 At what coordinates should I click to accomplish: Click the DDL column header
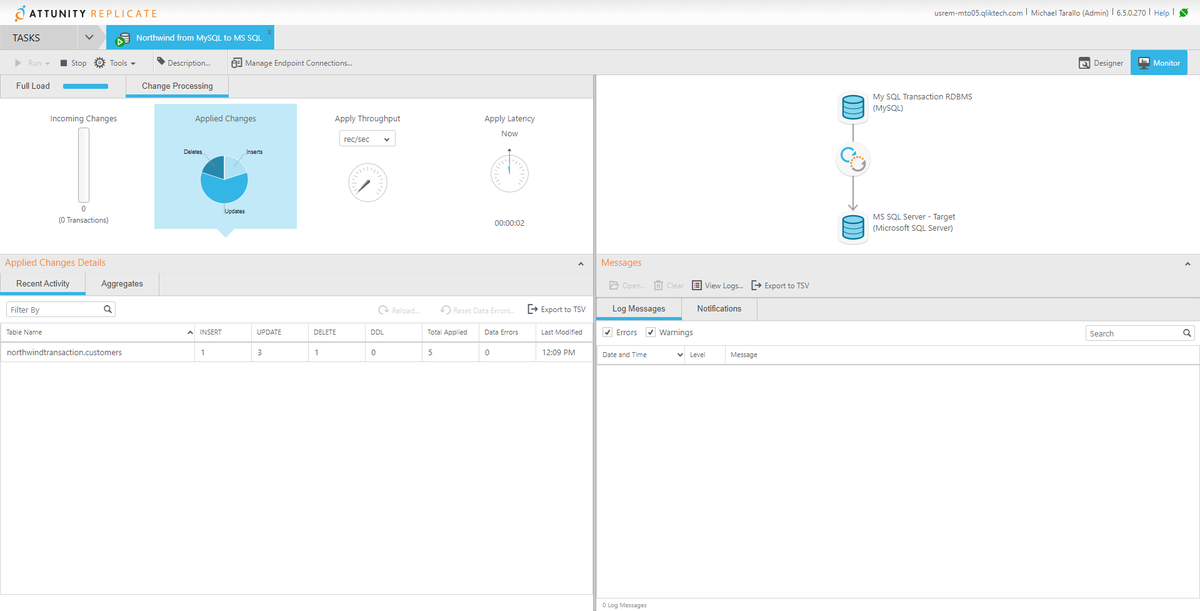click(393, 332)
